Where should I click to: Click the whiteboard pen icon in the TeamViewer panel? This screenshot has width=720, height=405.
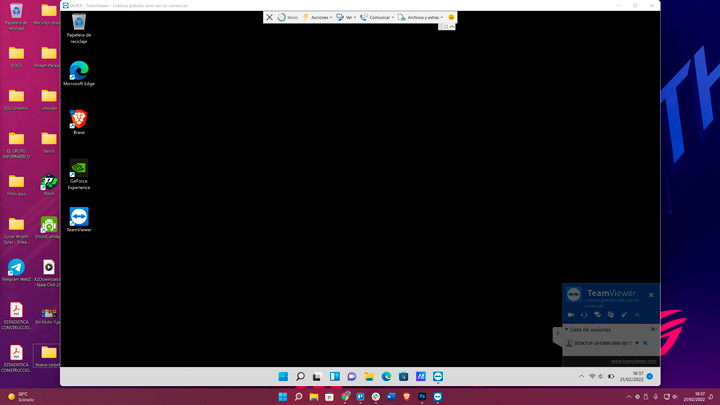(x=624, y=315)
